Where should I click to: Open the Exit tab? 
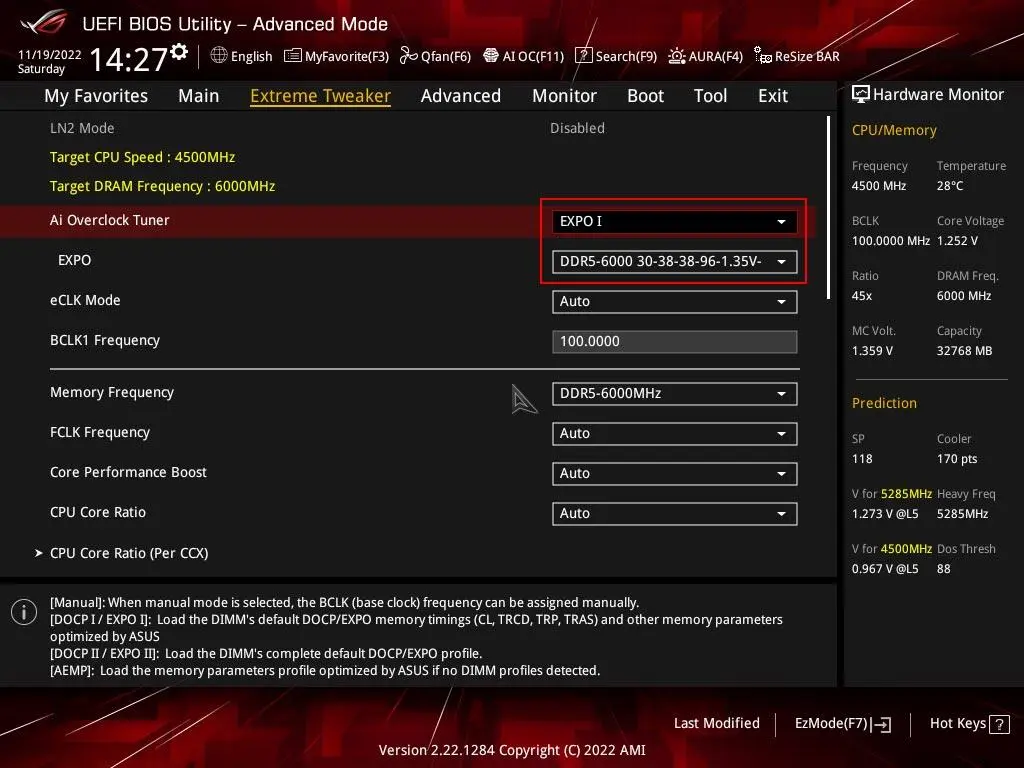[x=773, y=95]
